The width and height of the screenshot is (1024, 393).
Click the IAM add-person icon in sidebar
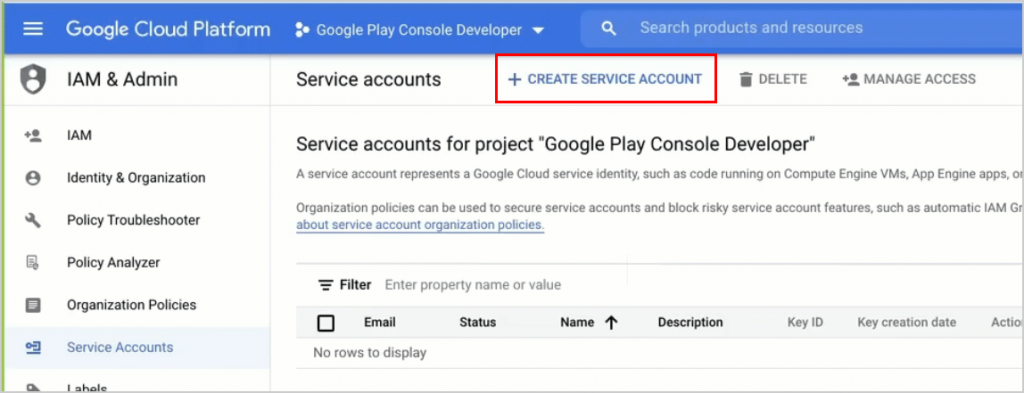coord(33,136)
